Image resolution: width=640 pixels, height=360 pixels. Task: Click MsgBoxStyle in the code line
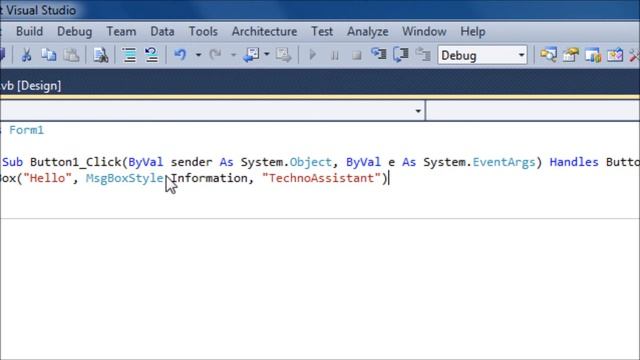(124, 178)
